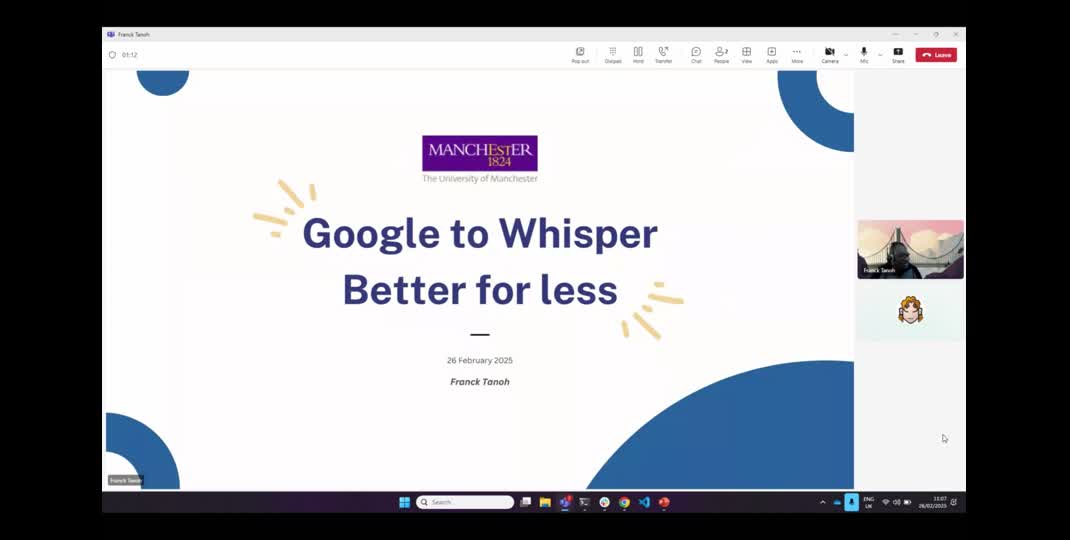Show hidden system tray icons

tap(822, 502)
